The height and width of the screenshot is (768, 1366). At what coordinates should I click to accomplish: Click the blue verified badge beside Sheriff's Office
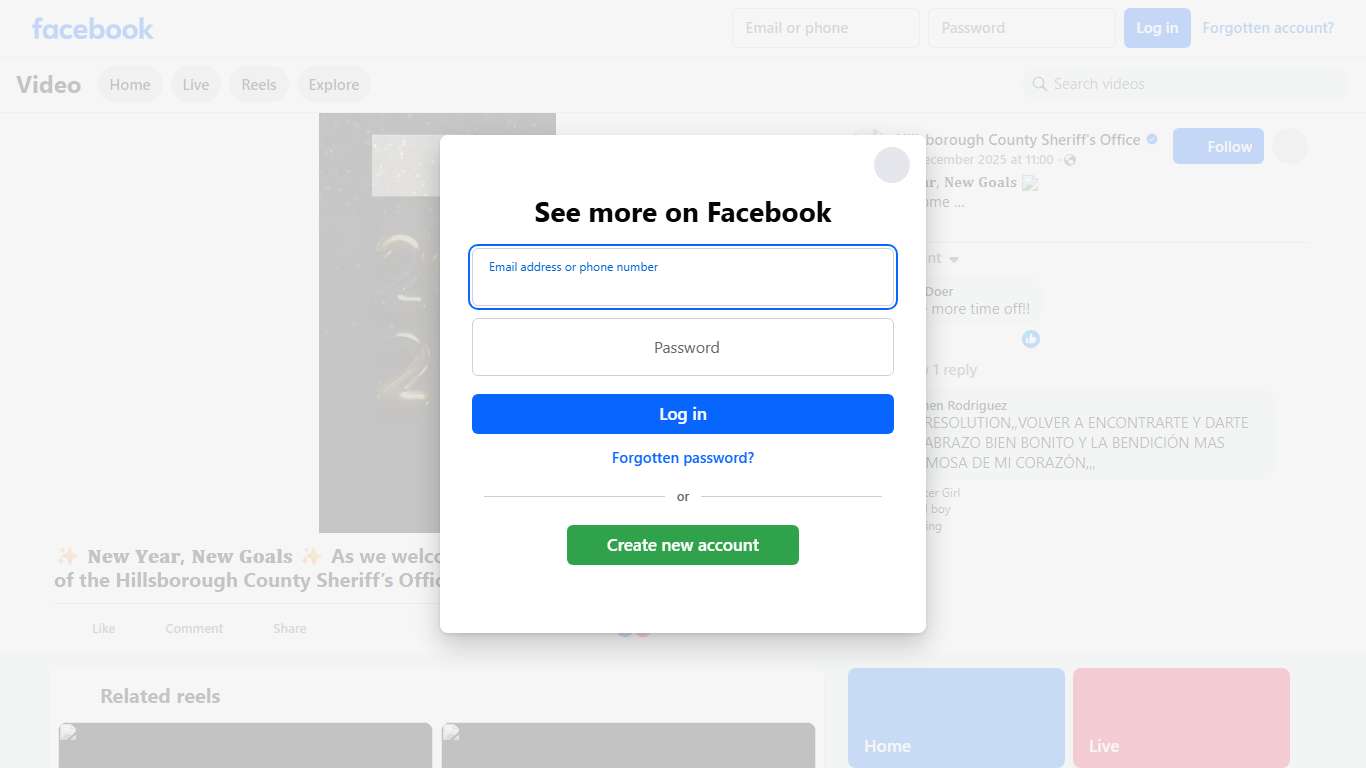pos(1152,139)
